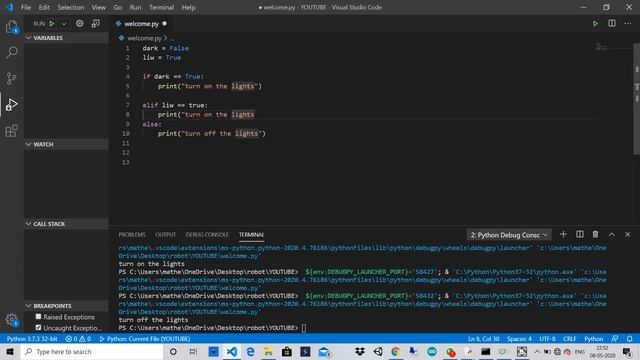This screenshot has width=640, height=360.
Task: Open errors and warnings count in status bar
Action: pyautogui.click(x=78, y=339)
